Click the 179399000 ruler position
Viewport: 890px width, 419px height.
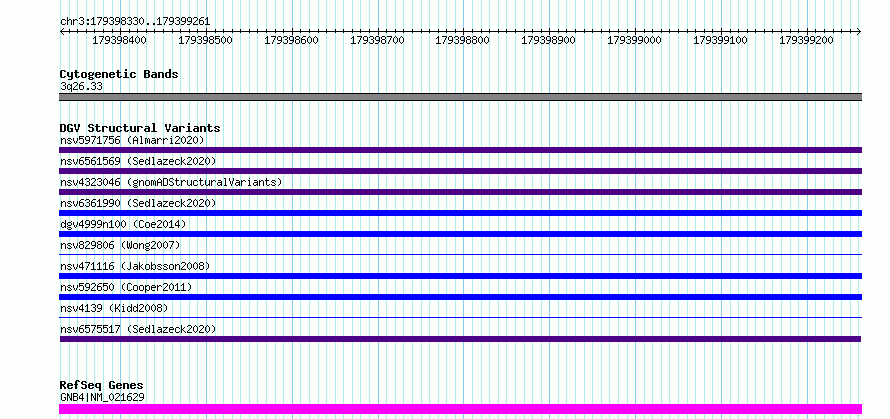pyautogui.click(x=634, y=41)
